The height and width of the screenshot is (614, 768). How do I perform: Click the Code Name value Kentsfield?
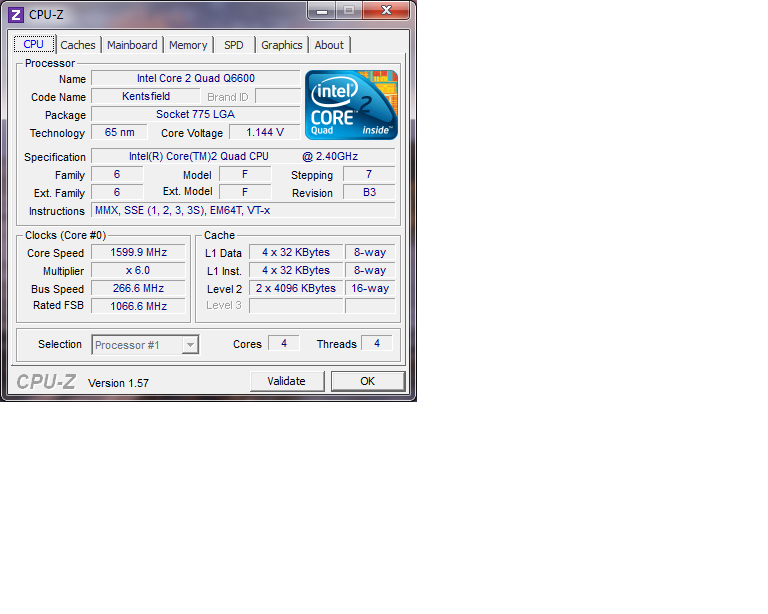146,96
